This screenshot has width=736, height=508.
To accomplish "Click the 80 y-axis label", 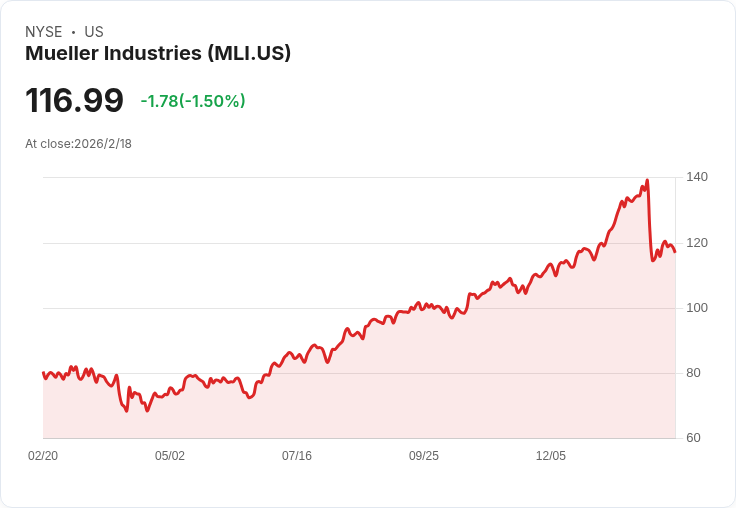I will [694, 373].
